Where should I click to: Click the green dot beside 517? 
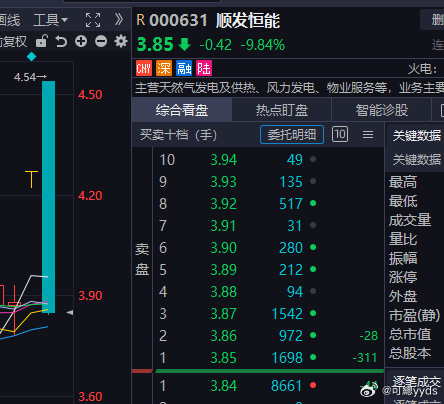pos(313,203)
